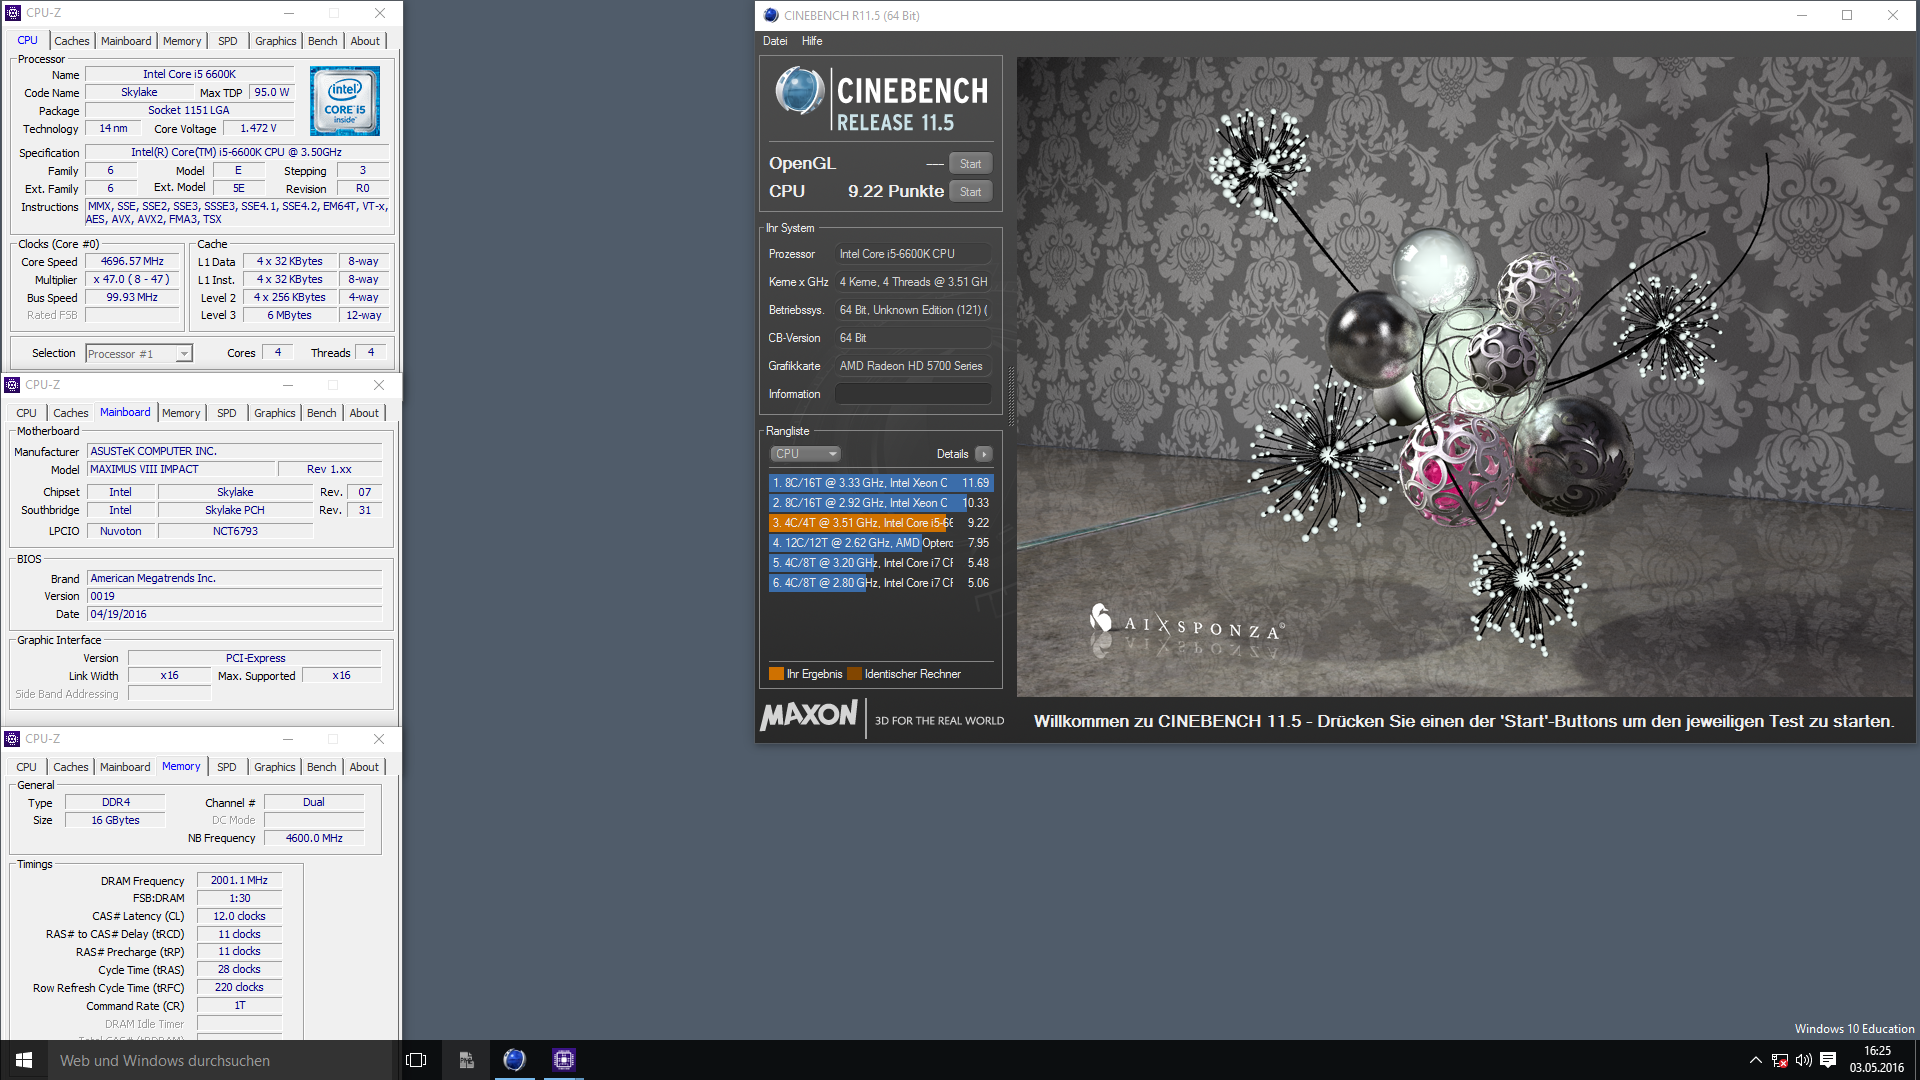Click the Details label in Rangliste
This screenshot has height=1080, width=1920.
pyautogui.click(x=952, y=454)
